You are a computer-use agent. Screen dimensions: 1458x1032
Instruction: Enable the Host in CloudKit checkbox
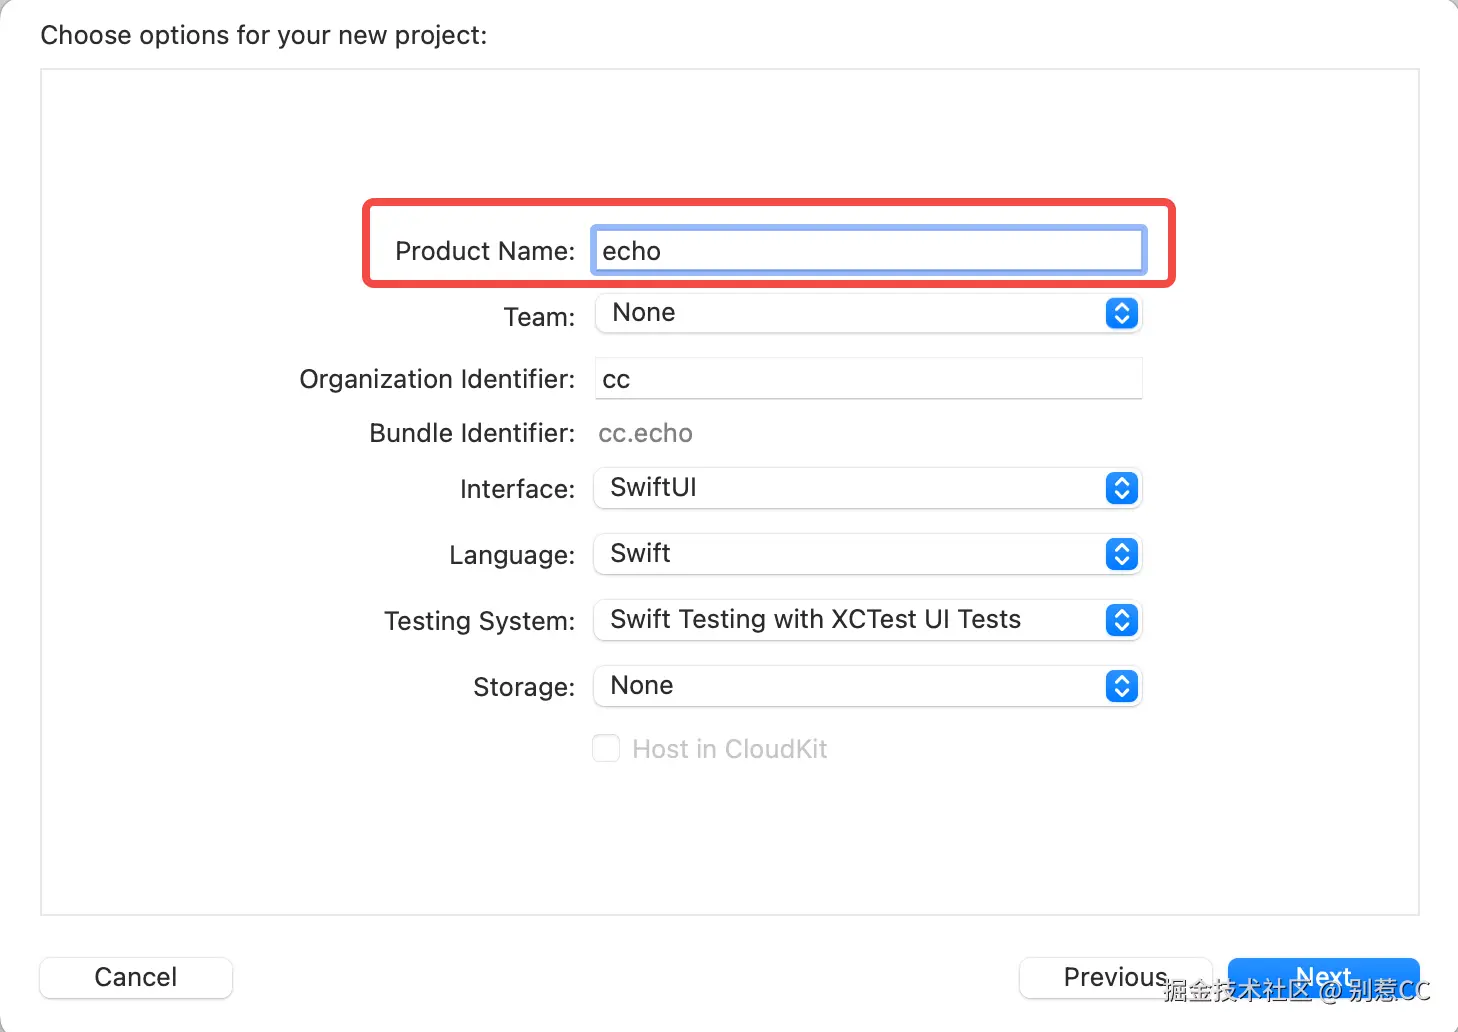click(x=606, y=748)
